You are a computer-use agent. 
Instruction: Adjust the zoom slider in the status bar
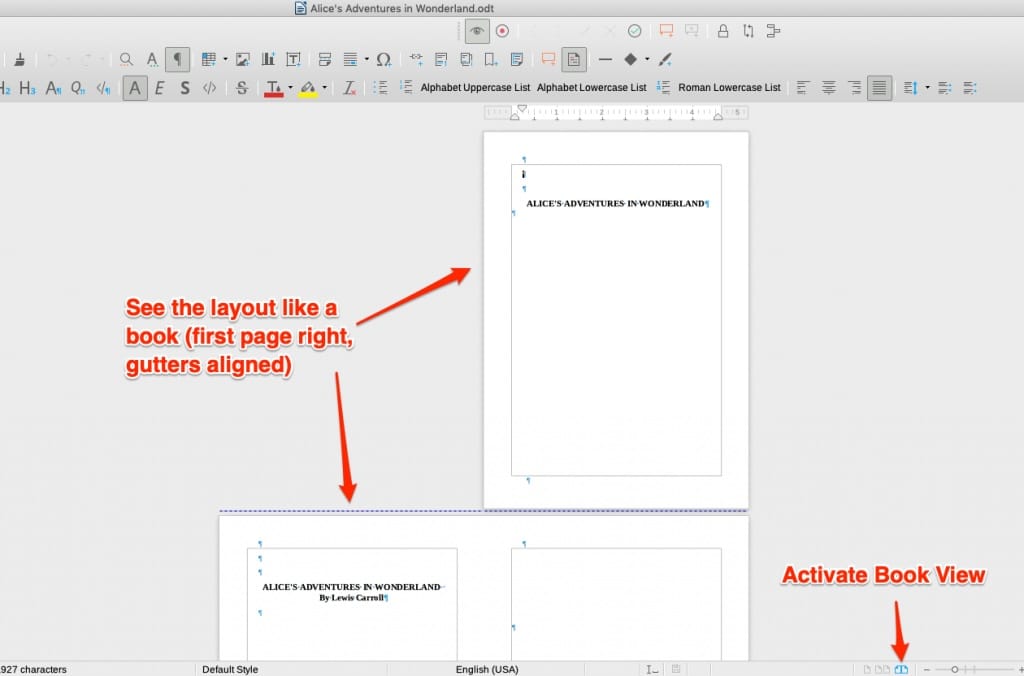pyautogui.click(x=955, y=669)
